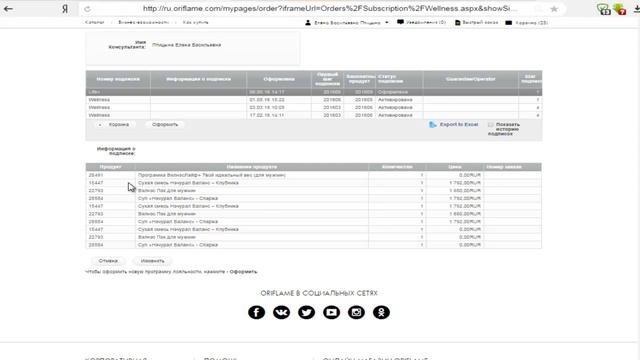The width and height of the screenshot is (640, 360).
Task: Open Oriflame's VK page icon
Action: point(281,312)
